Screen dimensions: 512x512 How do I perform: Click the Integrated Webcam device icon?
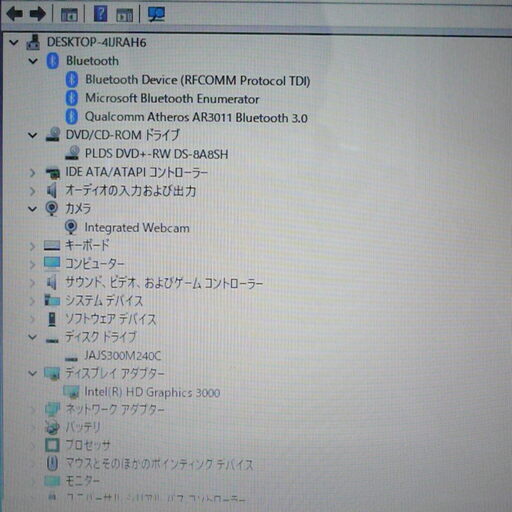coord(71,227)
